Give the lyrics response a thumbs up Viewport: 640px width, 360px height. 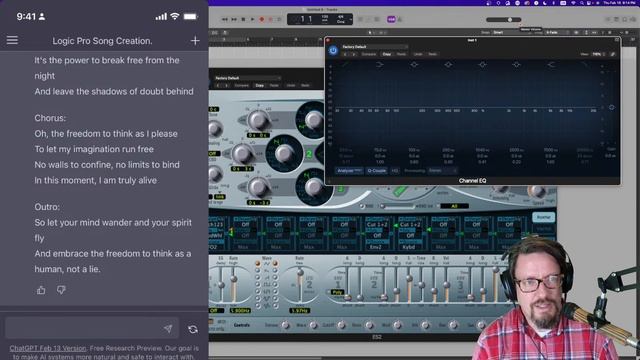coord(41,290)
